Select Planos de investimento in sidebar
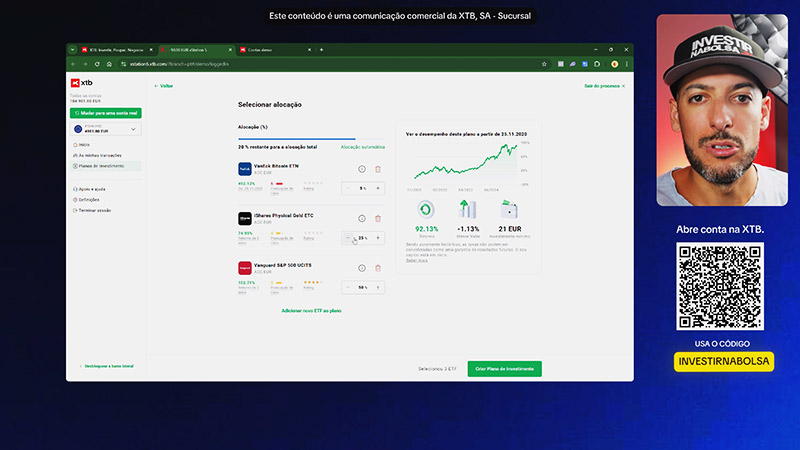 coord(106,166)
